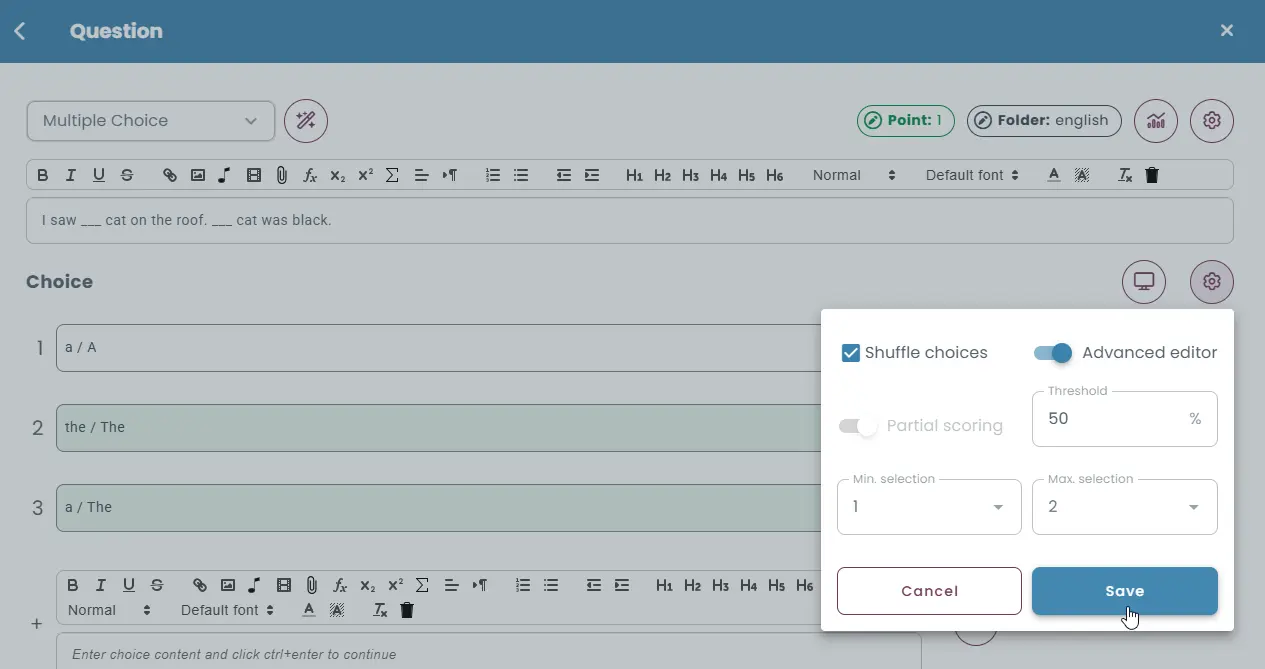
Task: Insert image in the choice toolbar
Action: click(228, 585)
